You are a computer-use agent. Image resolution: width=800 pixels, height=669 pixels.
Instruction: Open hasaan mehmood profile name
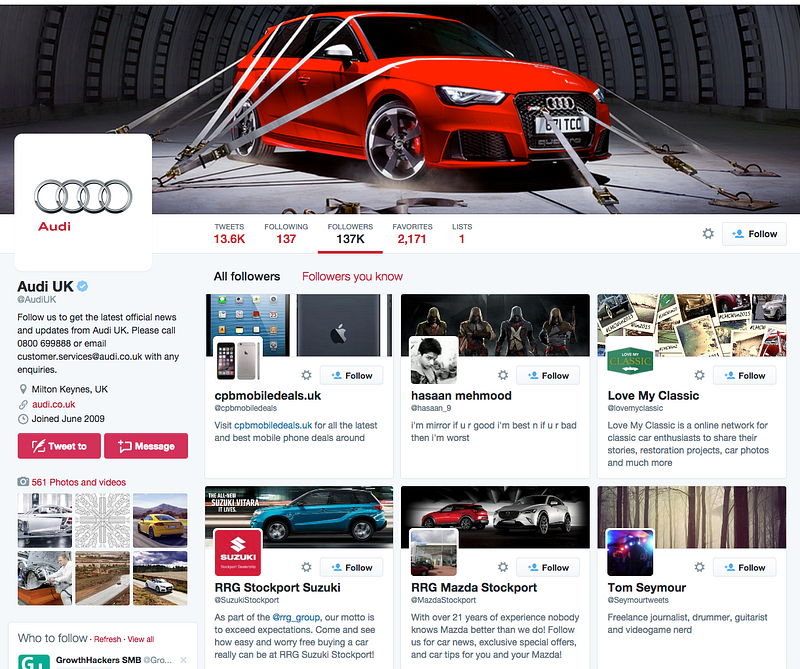(x=461, y=396)
